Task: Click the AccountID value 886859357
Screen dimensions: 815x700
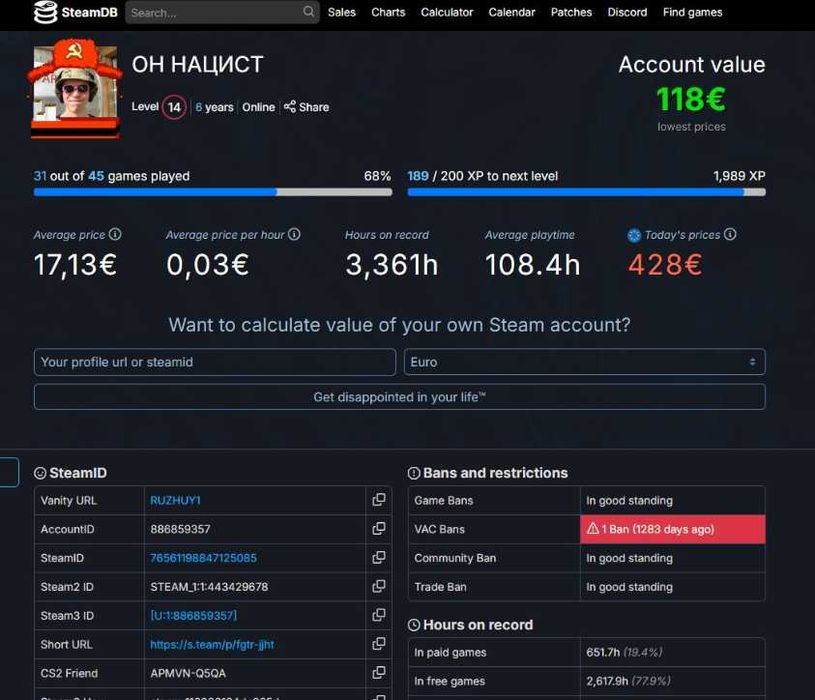Action: [x=180, y=529]
